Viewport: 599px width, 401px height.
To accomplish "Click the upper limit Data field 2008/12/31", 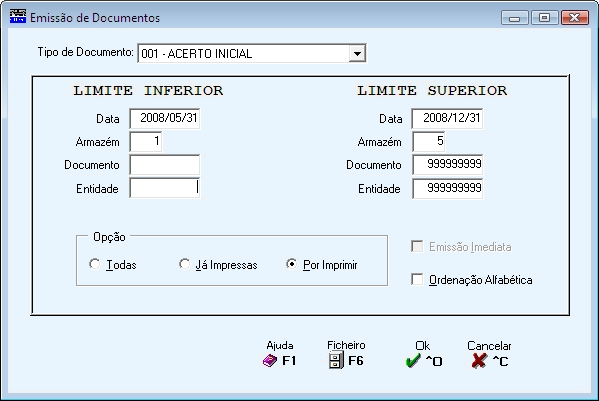I will point(447,118).
